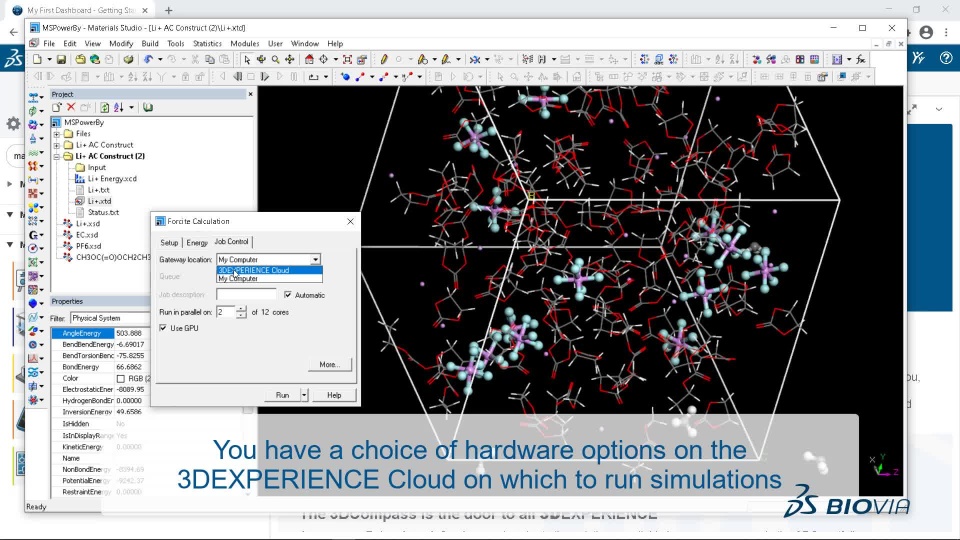This screenshot has height=540, width=960.
Task: Choose the Zoom magnifier tool
Action: [276, 59]
